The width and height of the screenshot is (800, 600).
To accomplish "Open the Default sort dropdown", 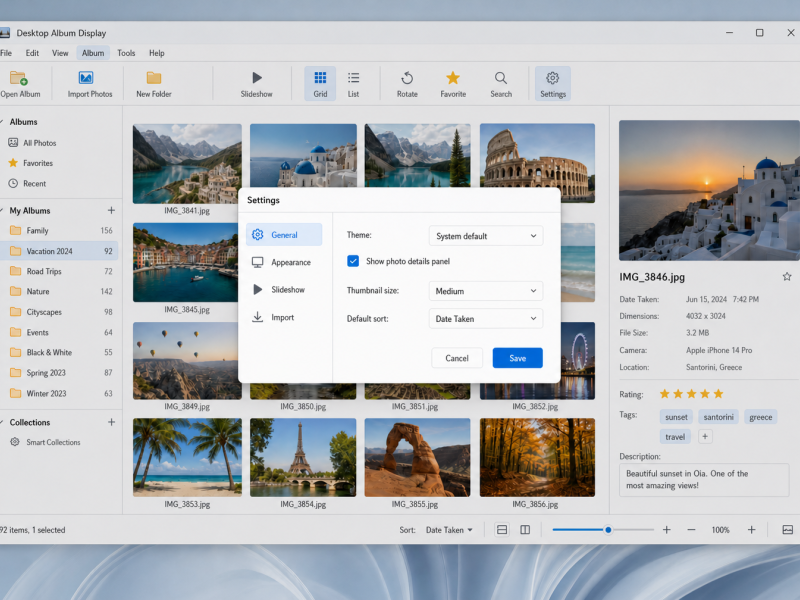I will point(486,318).
